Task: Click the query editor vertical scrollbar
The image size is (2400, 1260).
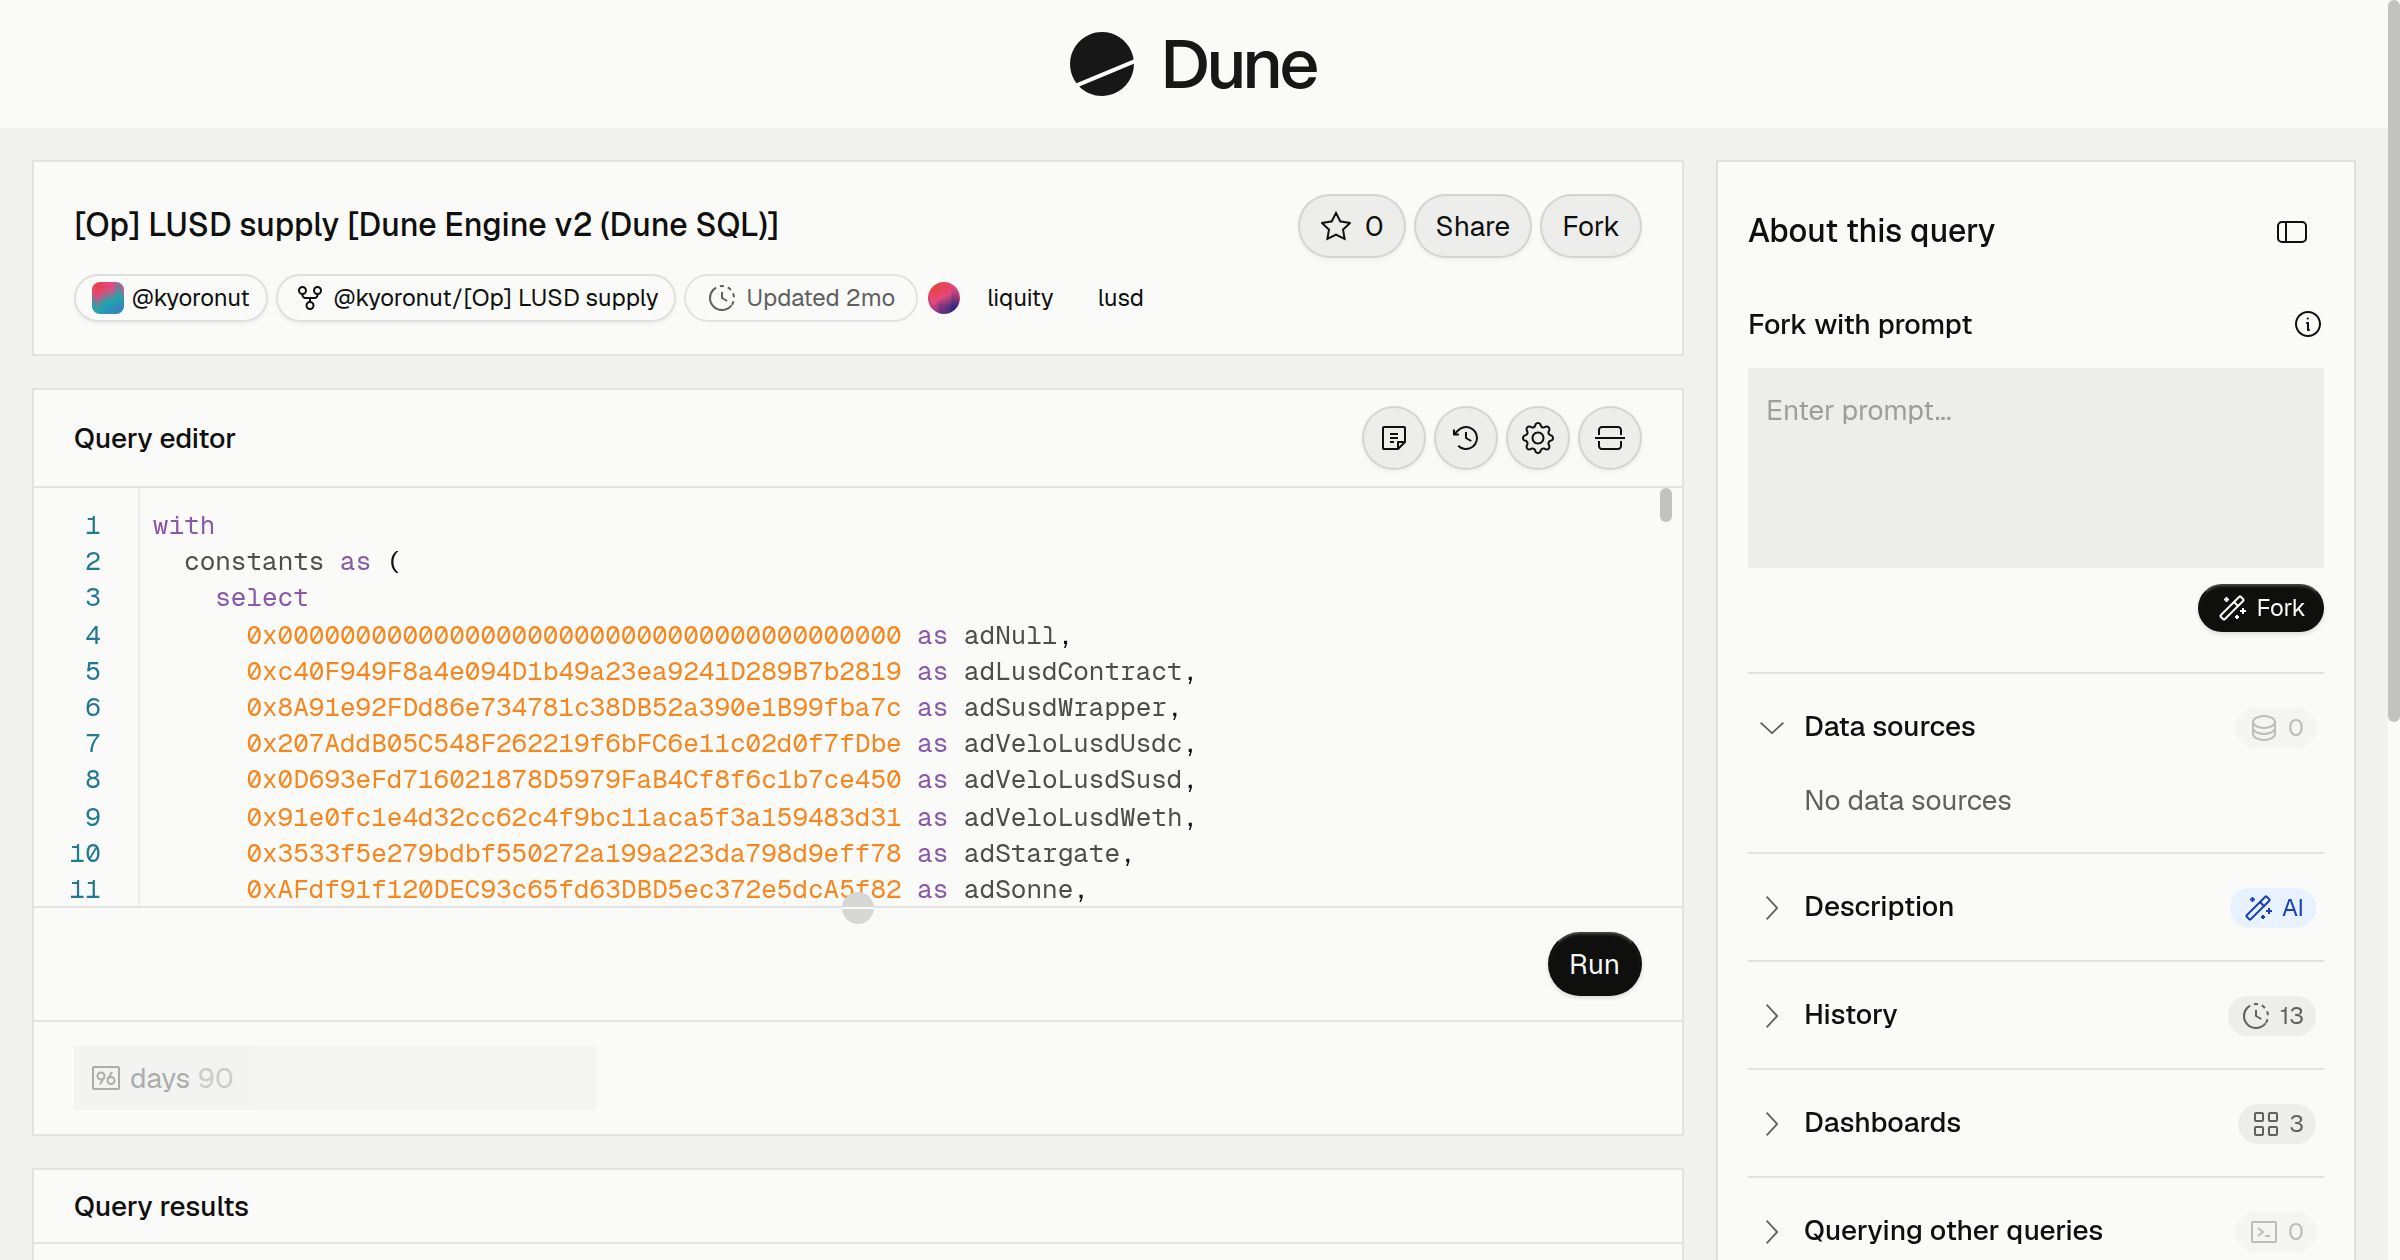Action: point(1665,505)
